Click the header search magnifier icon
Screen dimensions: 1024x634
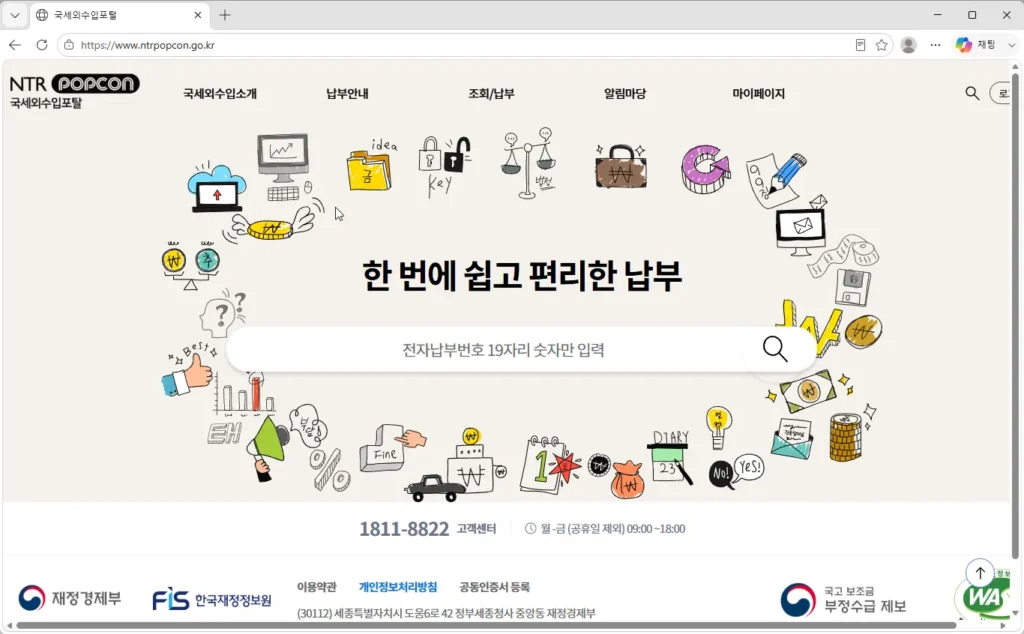click(972, 93)
